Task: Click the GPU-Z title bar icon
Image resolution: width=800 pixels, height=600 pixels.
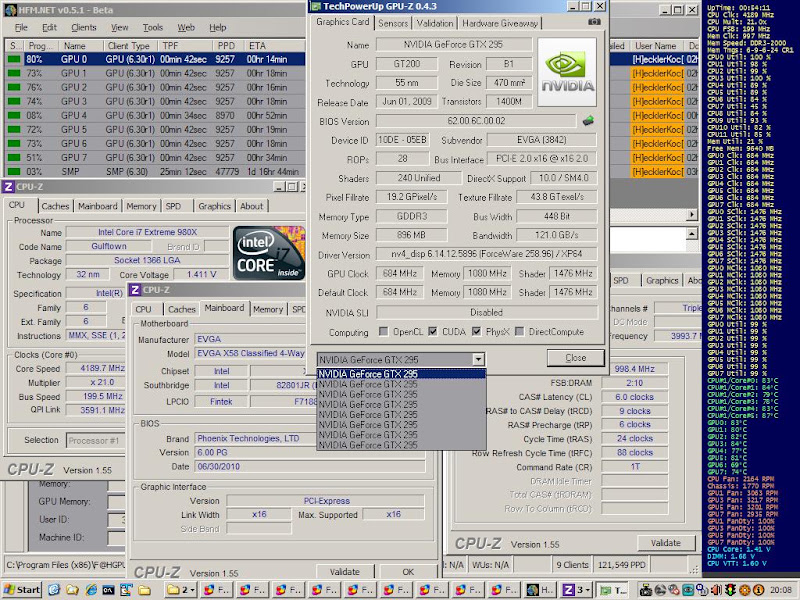Action: click(316, 6)
